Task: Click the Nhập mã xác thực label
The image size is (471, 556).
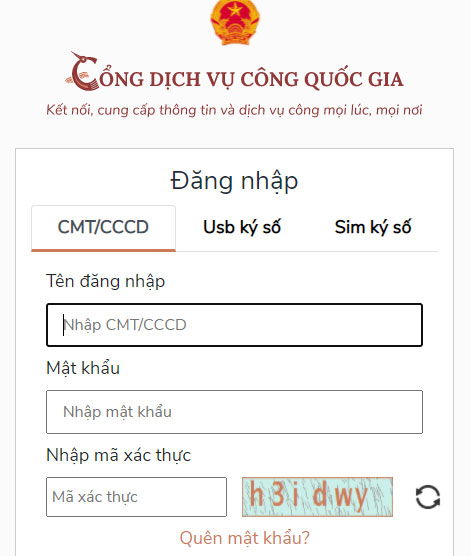Action: tap(118, 455)
